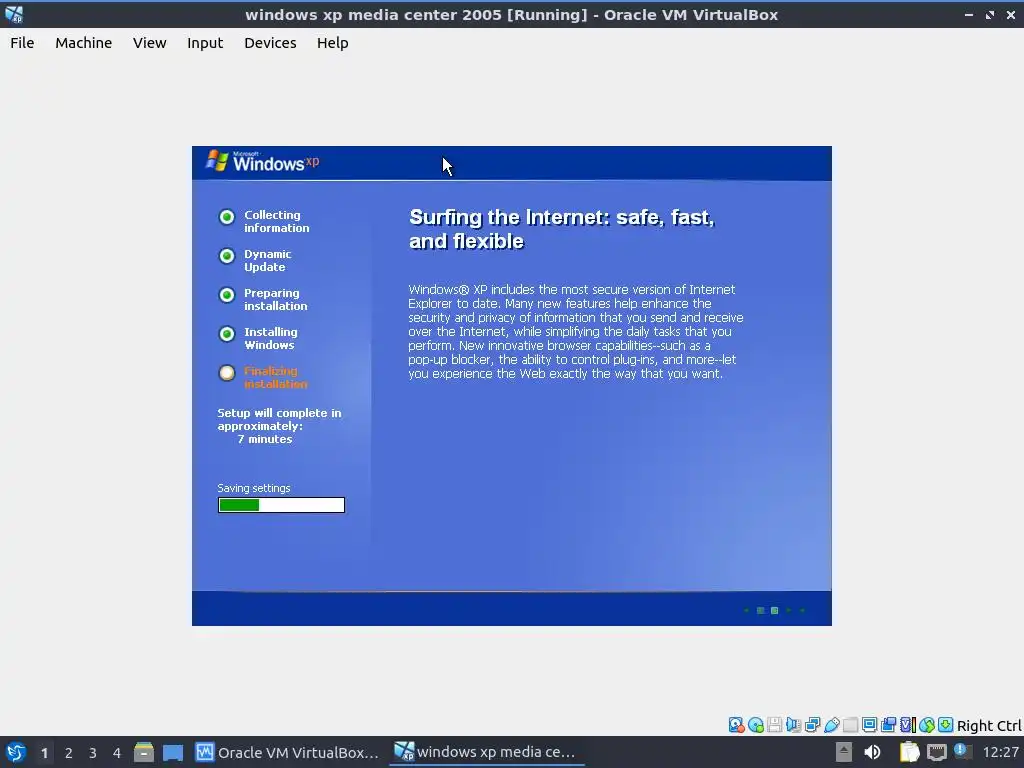Image resolution: width=1024 pixels, height=768 pixels.
Task: Open the Input menu
Action: coord(205,43)
